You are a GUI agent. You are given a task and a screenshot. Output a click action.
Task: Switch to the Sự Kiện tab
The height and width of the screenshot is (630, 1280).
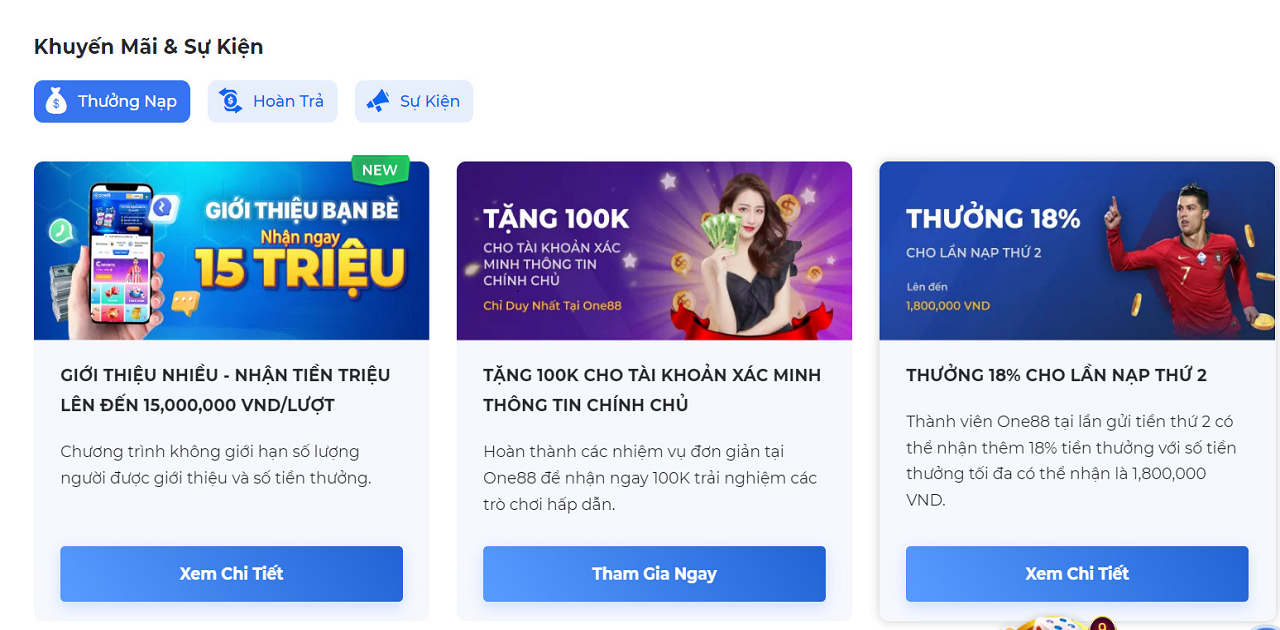pos(414,101)
